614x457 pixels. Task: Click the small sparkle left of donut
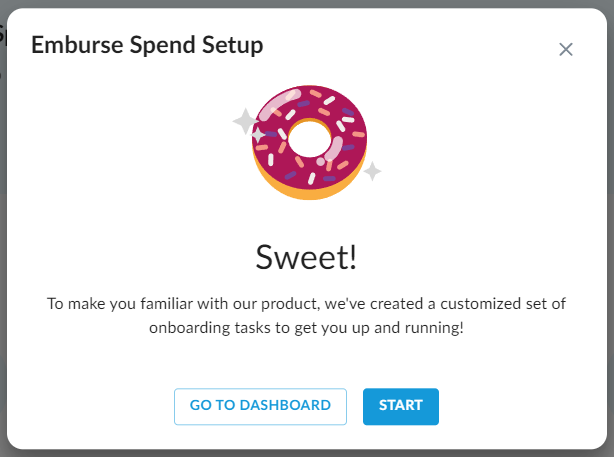pos(258,135)
